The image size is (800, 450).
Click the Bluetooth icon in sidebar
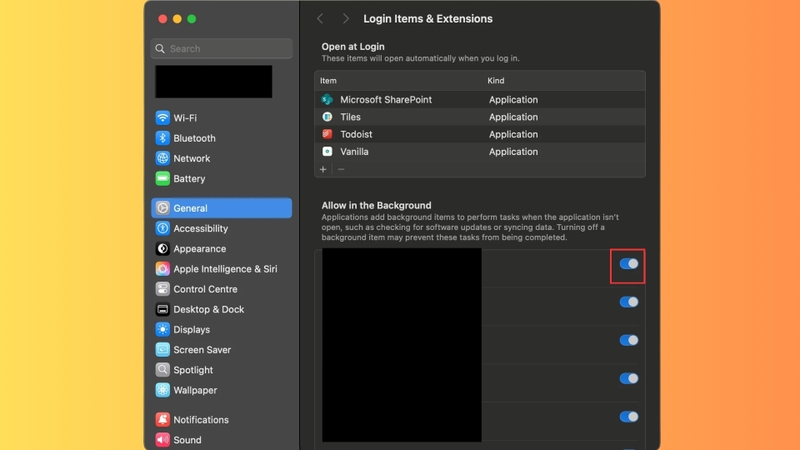162,138
